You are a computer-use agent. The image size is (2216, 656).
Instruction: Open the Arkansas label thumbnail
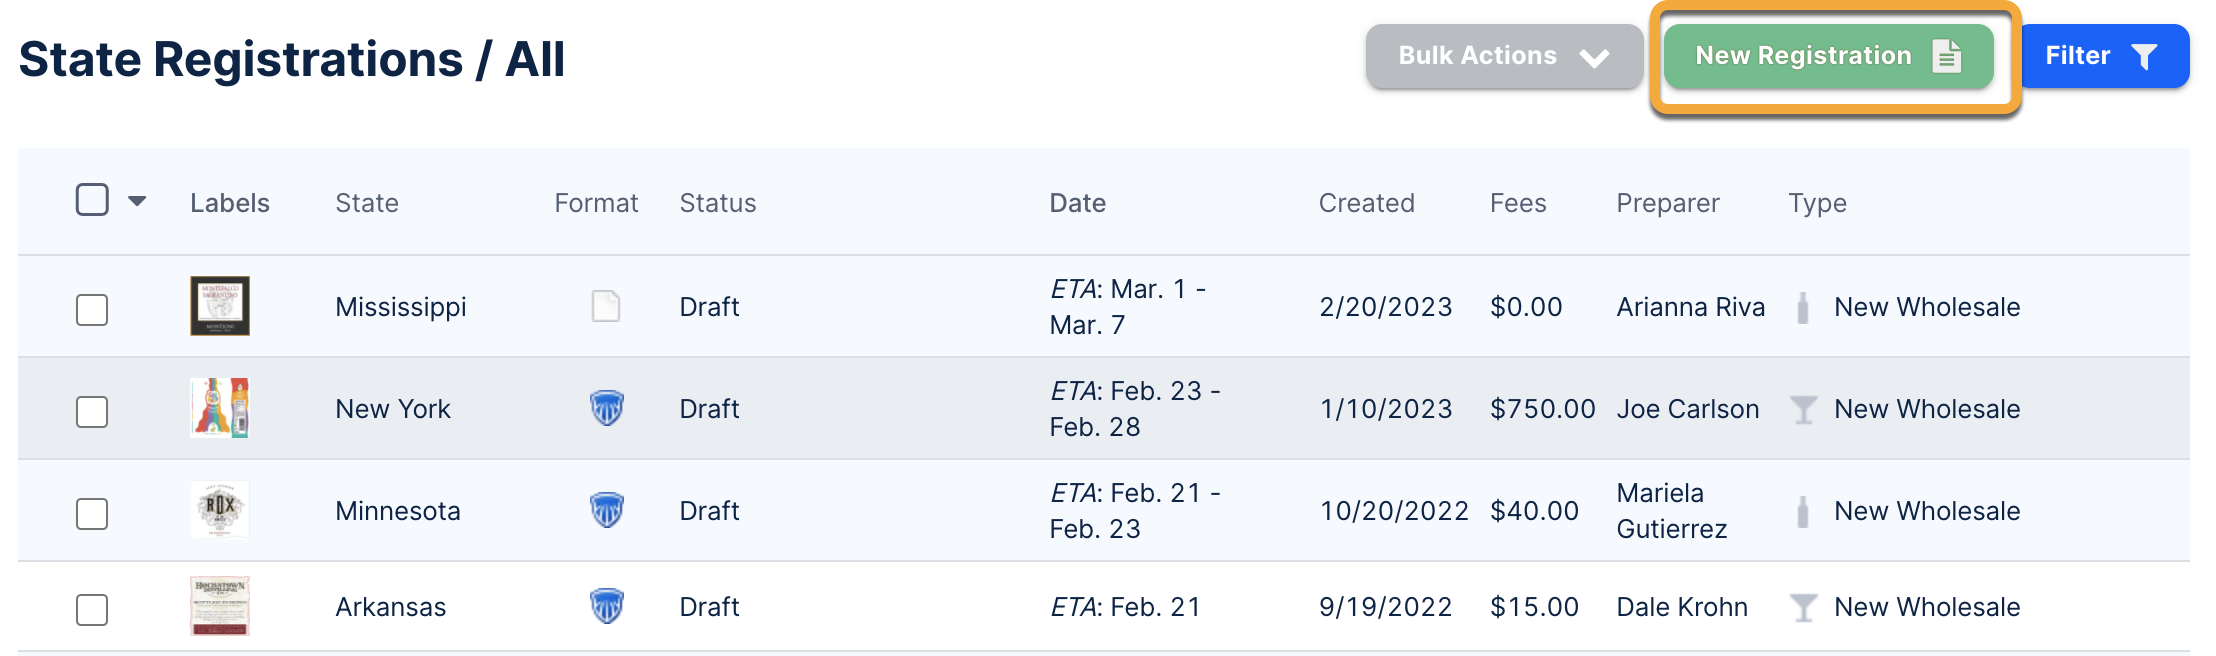(x=220, y=606)
